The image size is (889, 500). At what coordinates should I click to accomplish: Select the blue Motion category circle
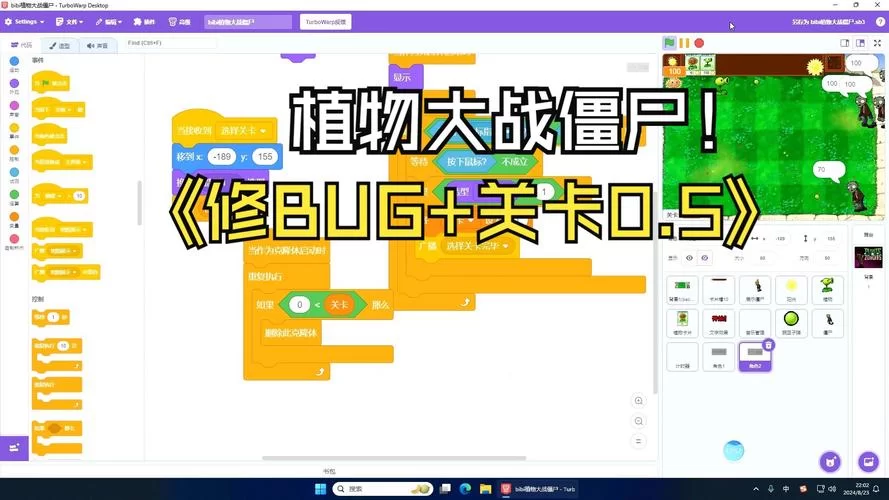[x=14, y=61]
